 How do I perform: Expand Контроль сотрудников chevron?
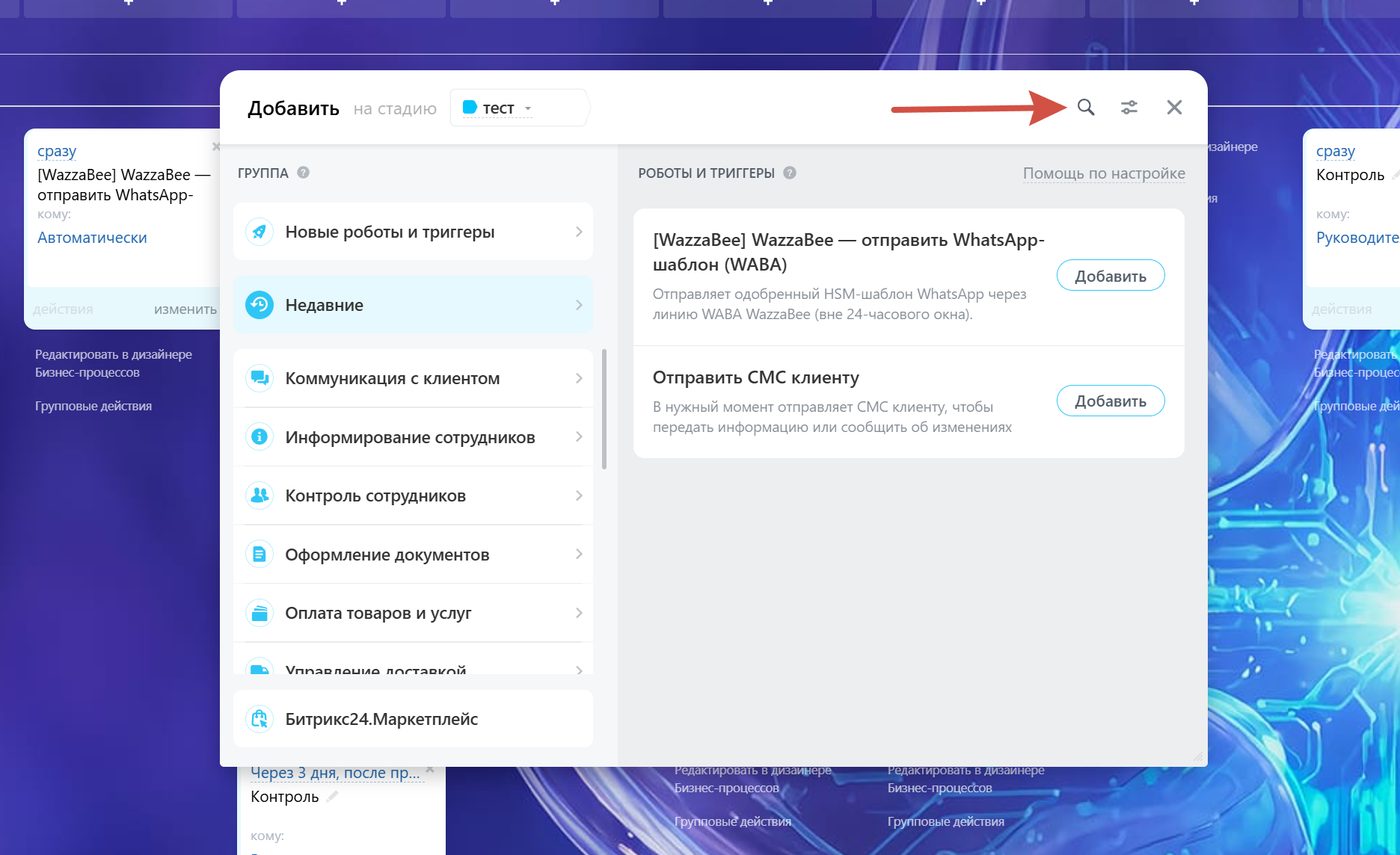click(579, 496)
